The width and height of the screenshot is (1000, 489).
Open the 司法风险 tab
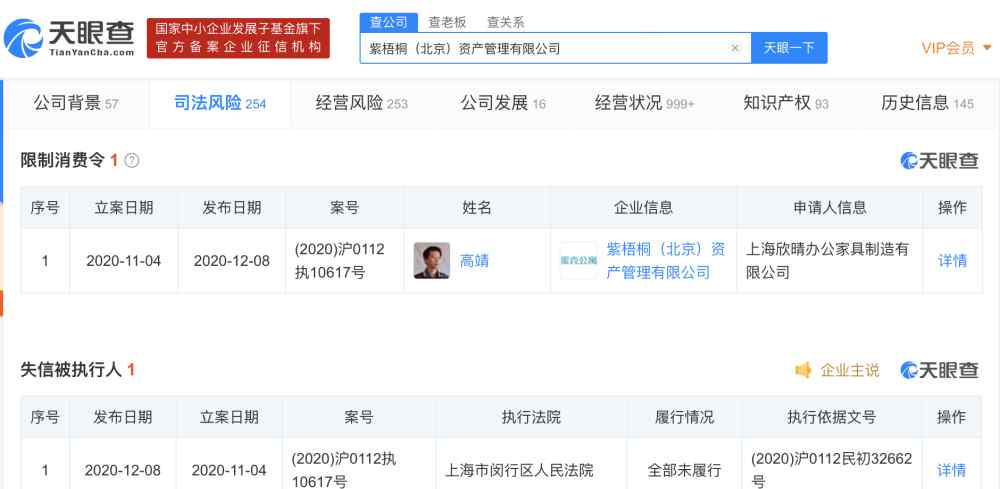tap(220, 103)
